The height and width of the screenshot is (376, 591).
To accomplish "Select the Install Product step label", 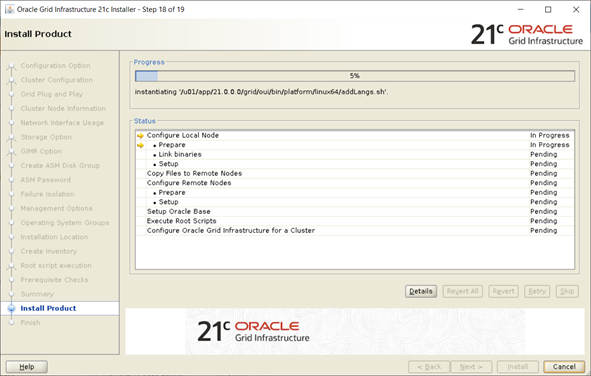I will click(48, 309).
